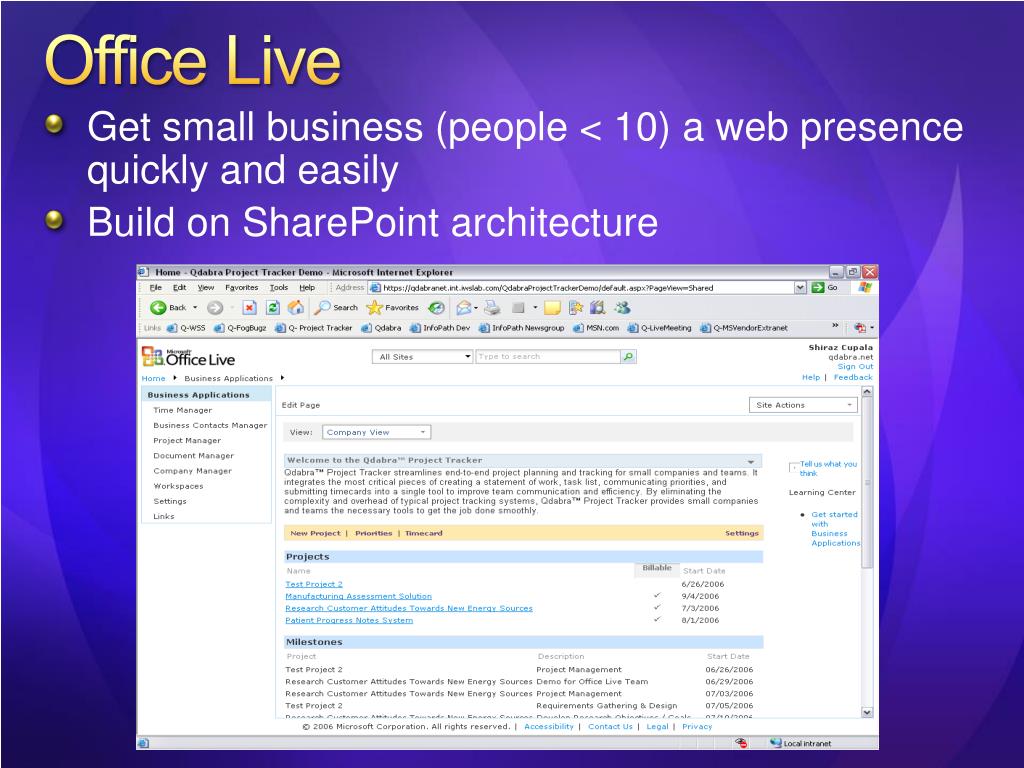The image size is (1024, 768).
Task: Click the Forward arrow icon
Action: (214, 308)
